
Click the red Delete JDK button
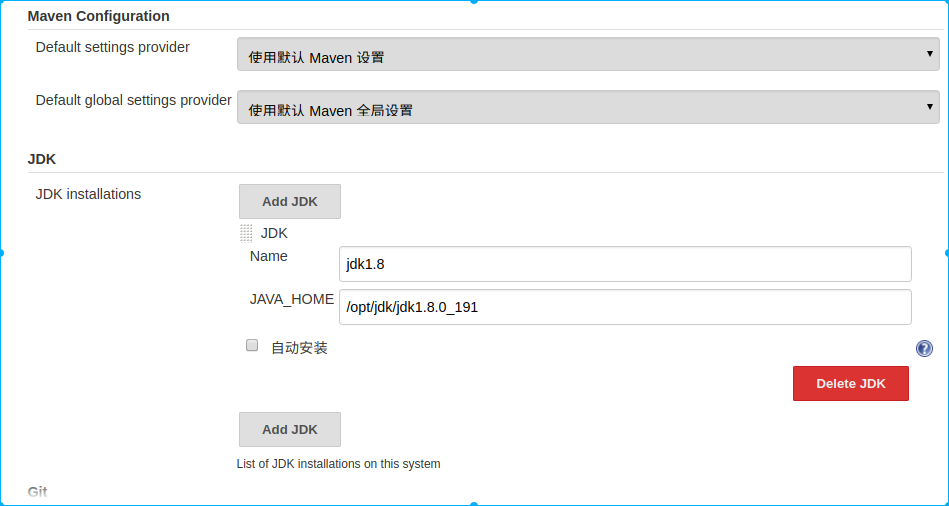click(850, 383)
